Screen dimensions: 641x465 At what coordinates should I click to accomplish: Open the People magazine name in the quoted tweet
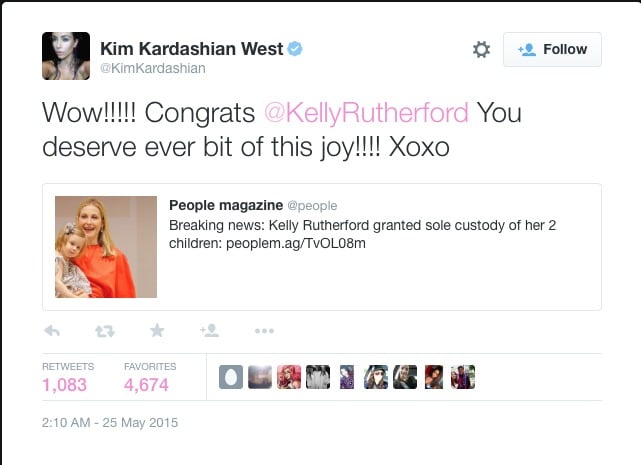226,205
